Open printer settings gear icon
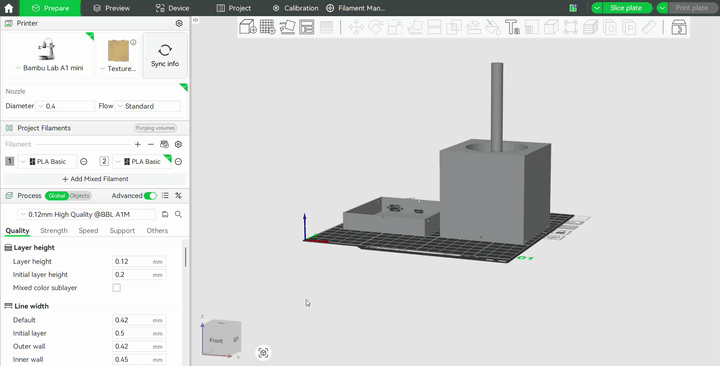The width and height of the screenshot is (720, 366). 179,23
